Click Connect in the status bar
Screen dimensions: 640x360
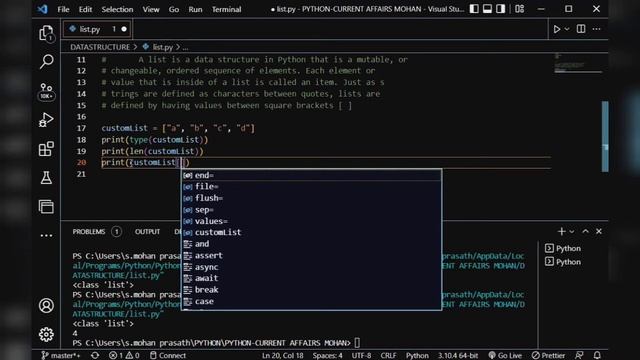168,355
